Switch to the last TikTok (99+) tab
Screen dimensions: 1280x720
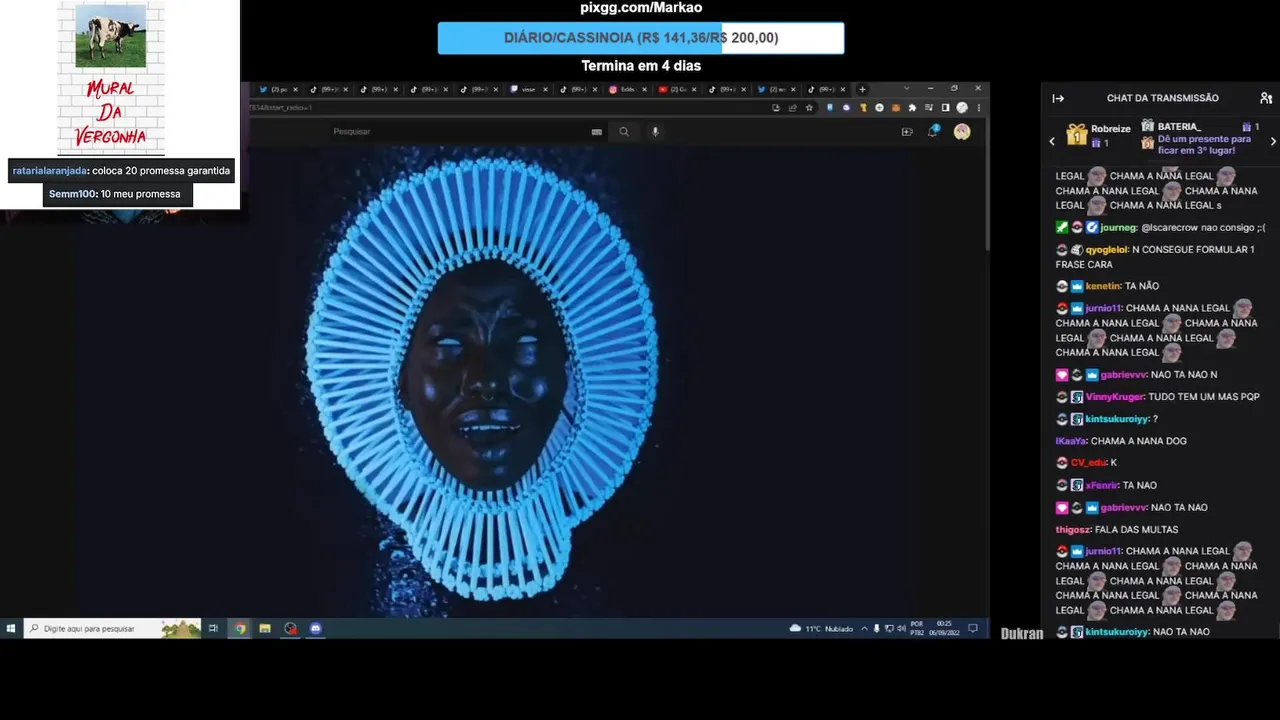(x=827, y=89)
